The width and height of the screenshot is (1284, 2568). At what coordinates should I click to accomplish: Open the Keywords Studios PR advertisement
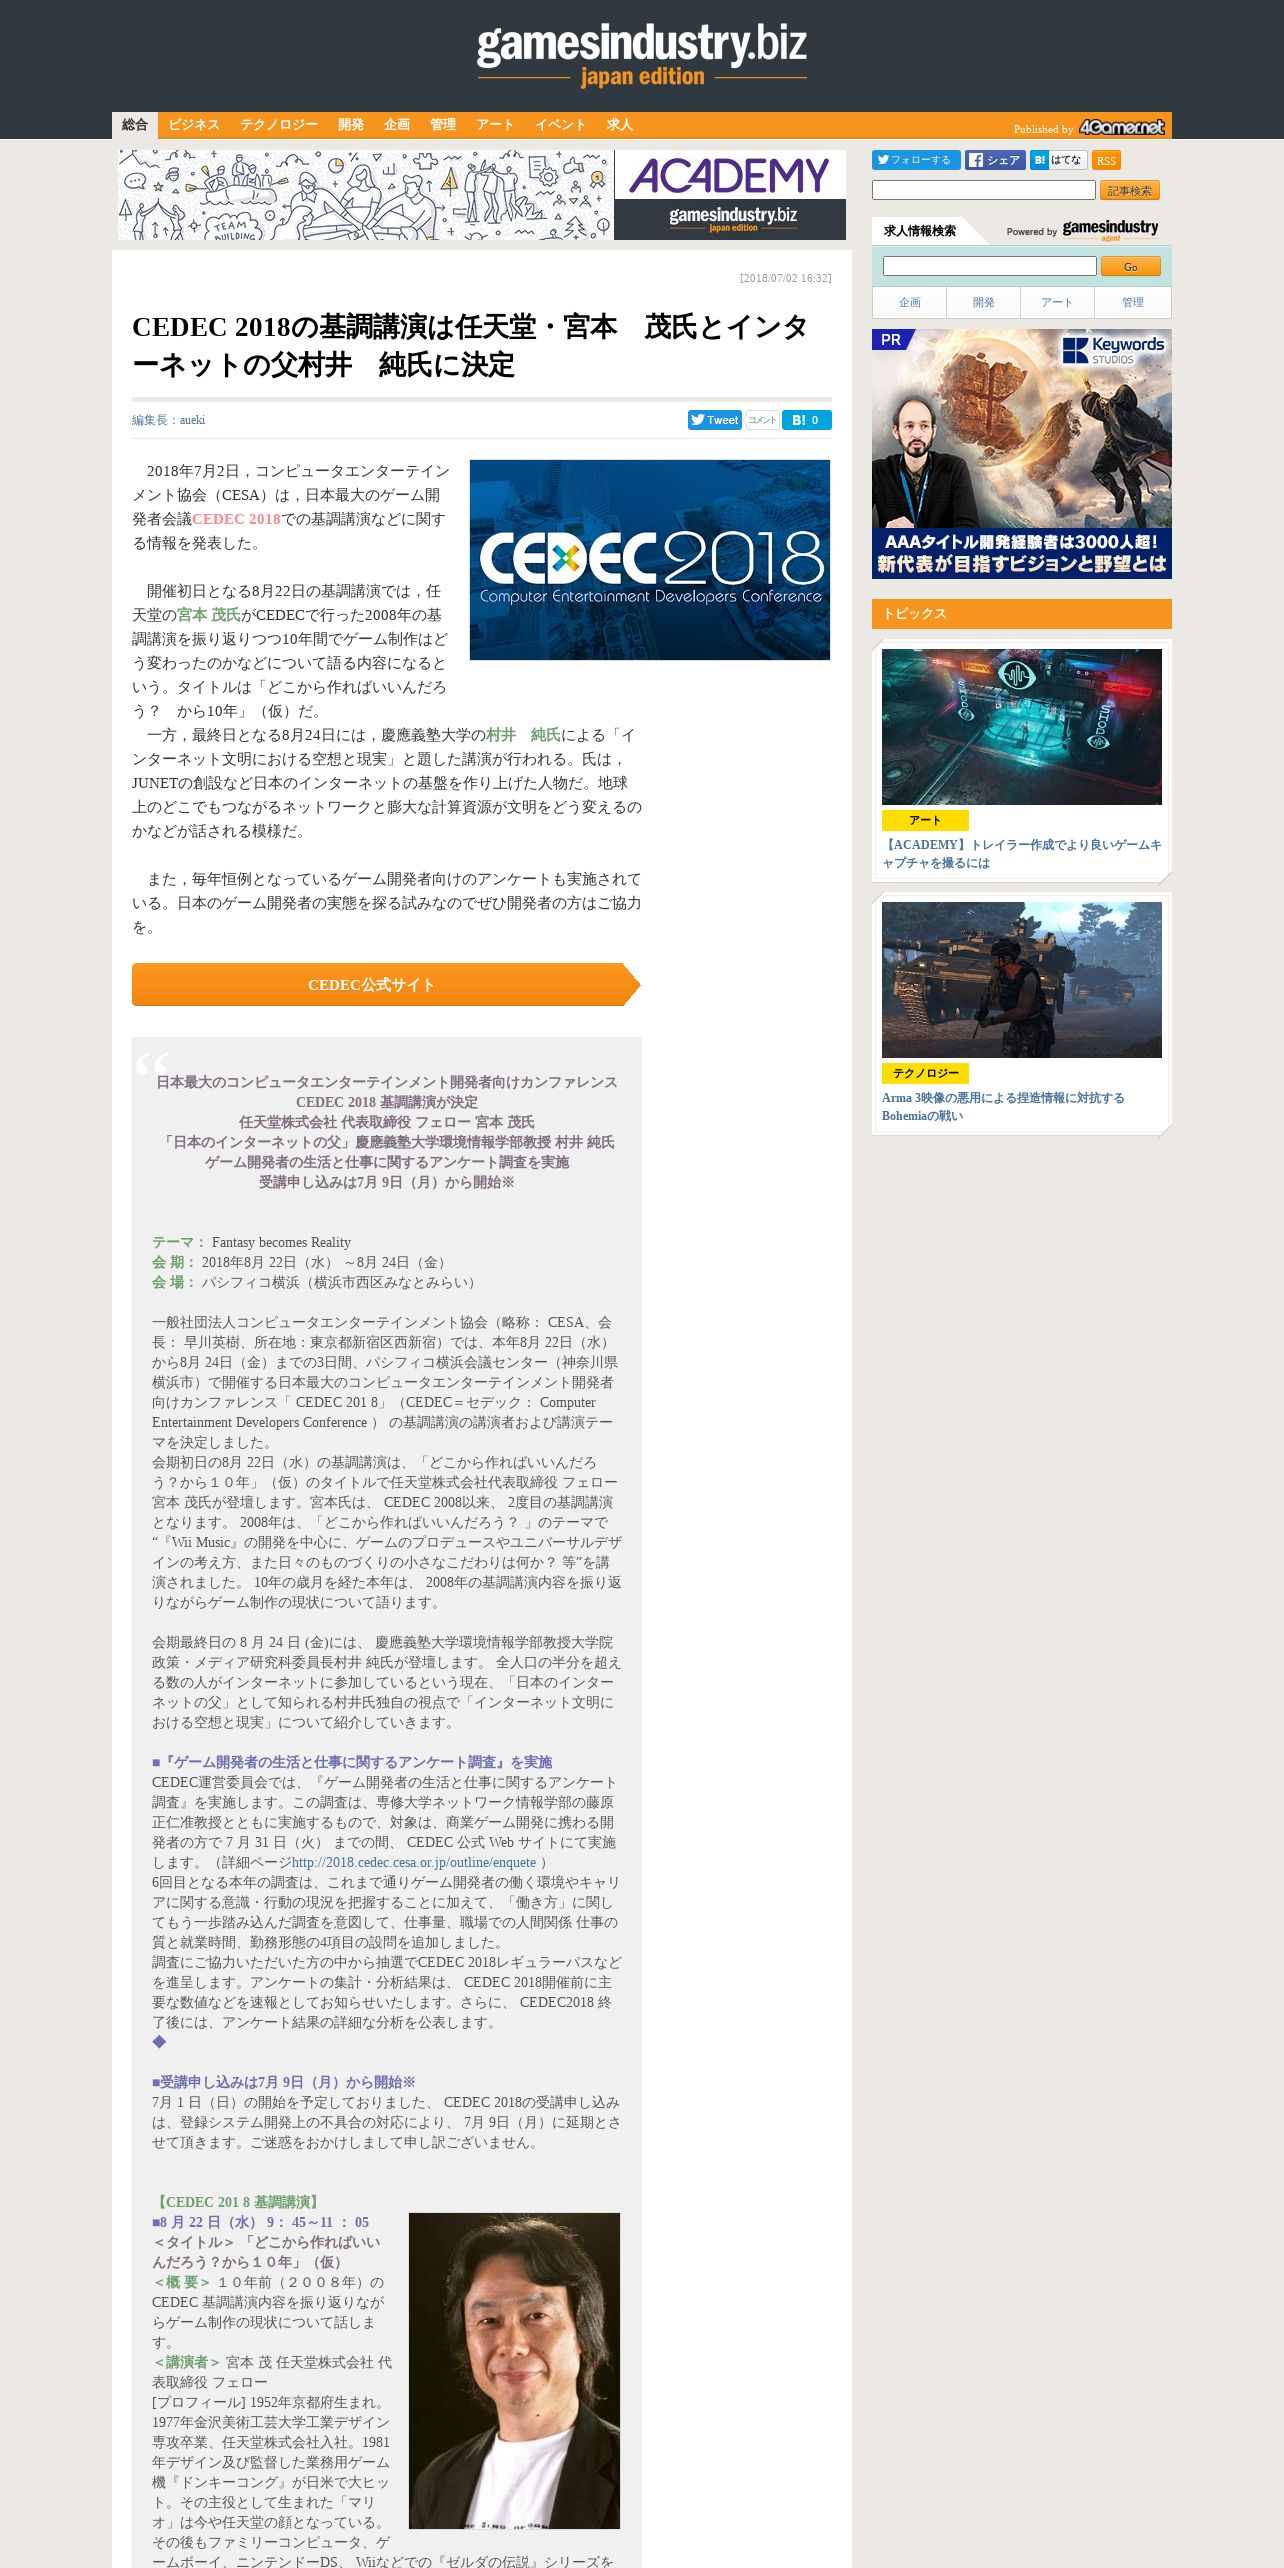point(1022,454)
